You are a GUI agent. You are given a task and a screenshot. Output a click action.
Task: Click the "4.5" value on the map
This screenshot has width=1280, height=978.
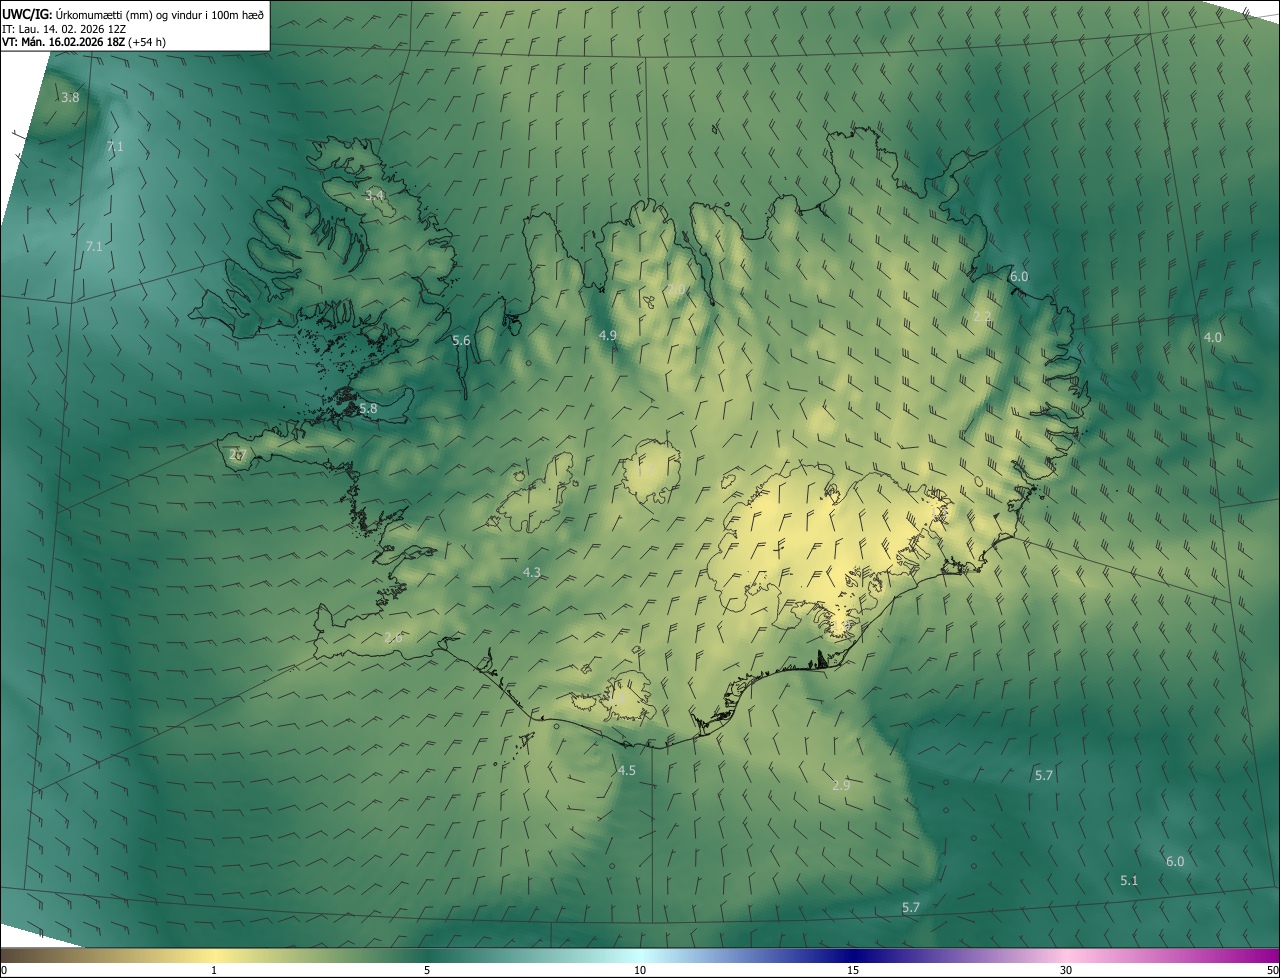coord(626,770)
